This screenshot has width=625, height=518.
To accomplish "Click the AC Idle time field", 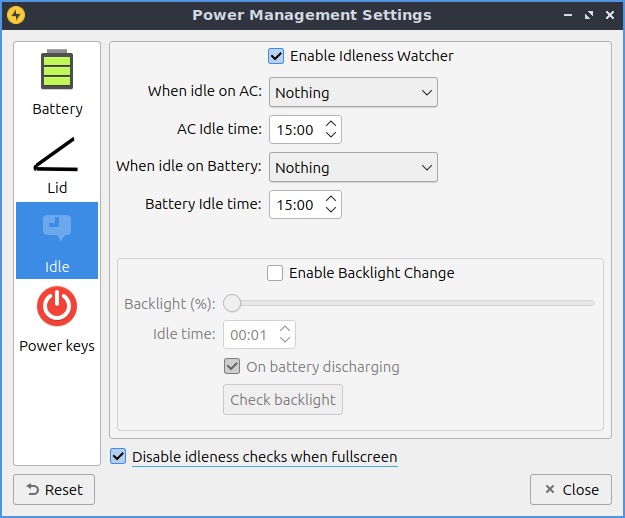I will [295, 130].
